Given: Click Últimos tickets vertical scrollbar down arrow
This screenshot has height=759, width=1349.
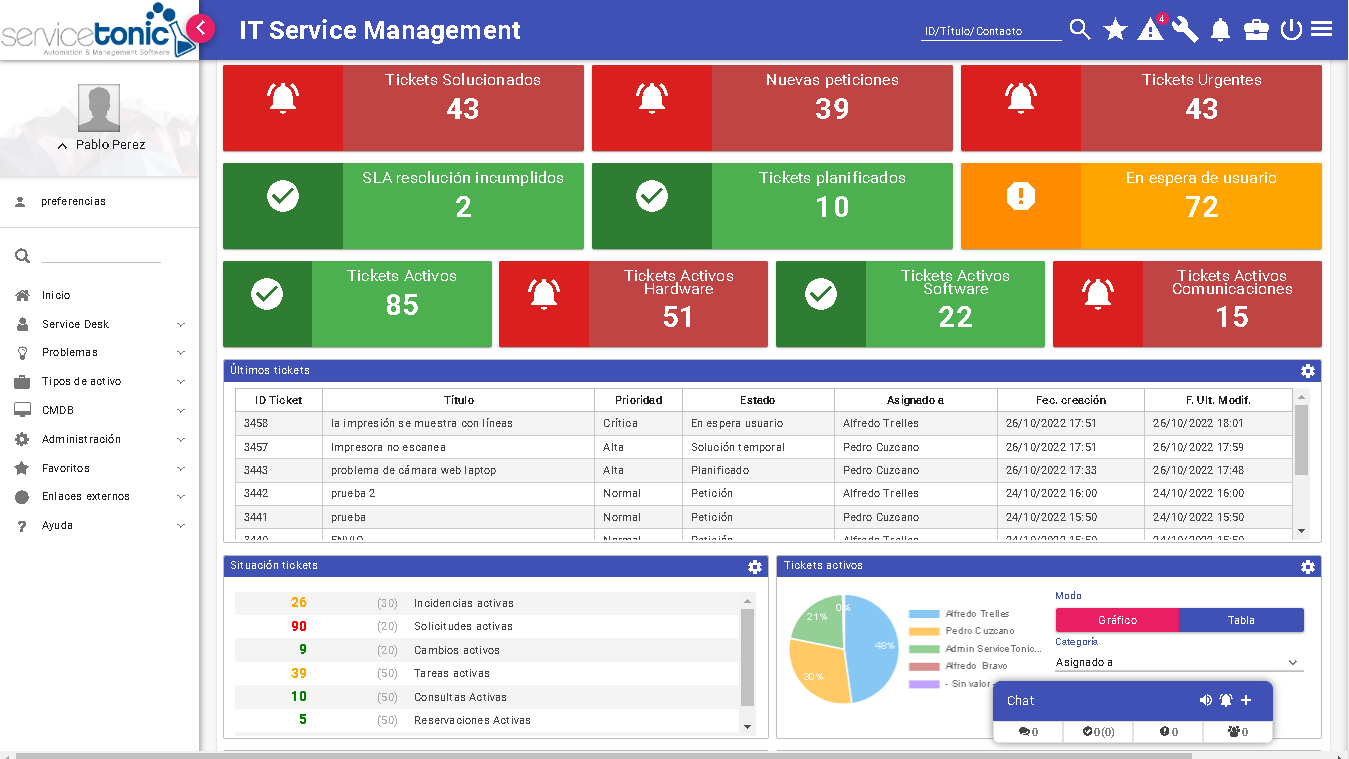Looking at the screenshot, I should tap(1301, 531).
